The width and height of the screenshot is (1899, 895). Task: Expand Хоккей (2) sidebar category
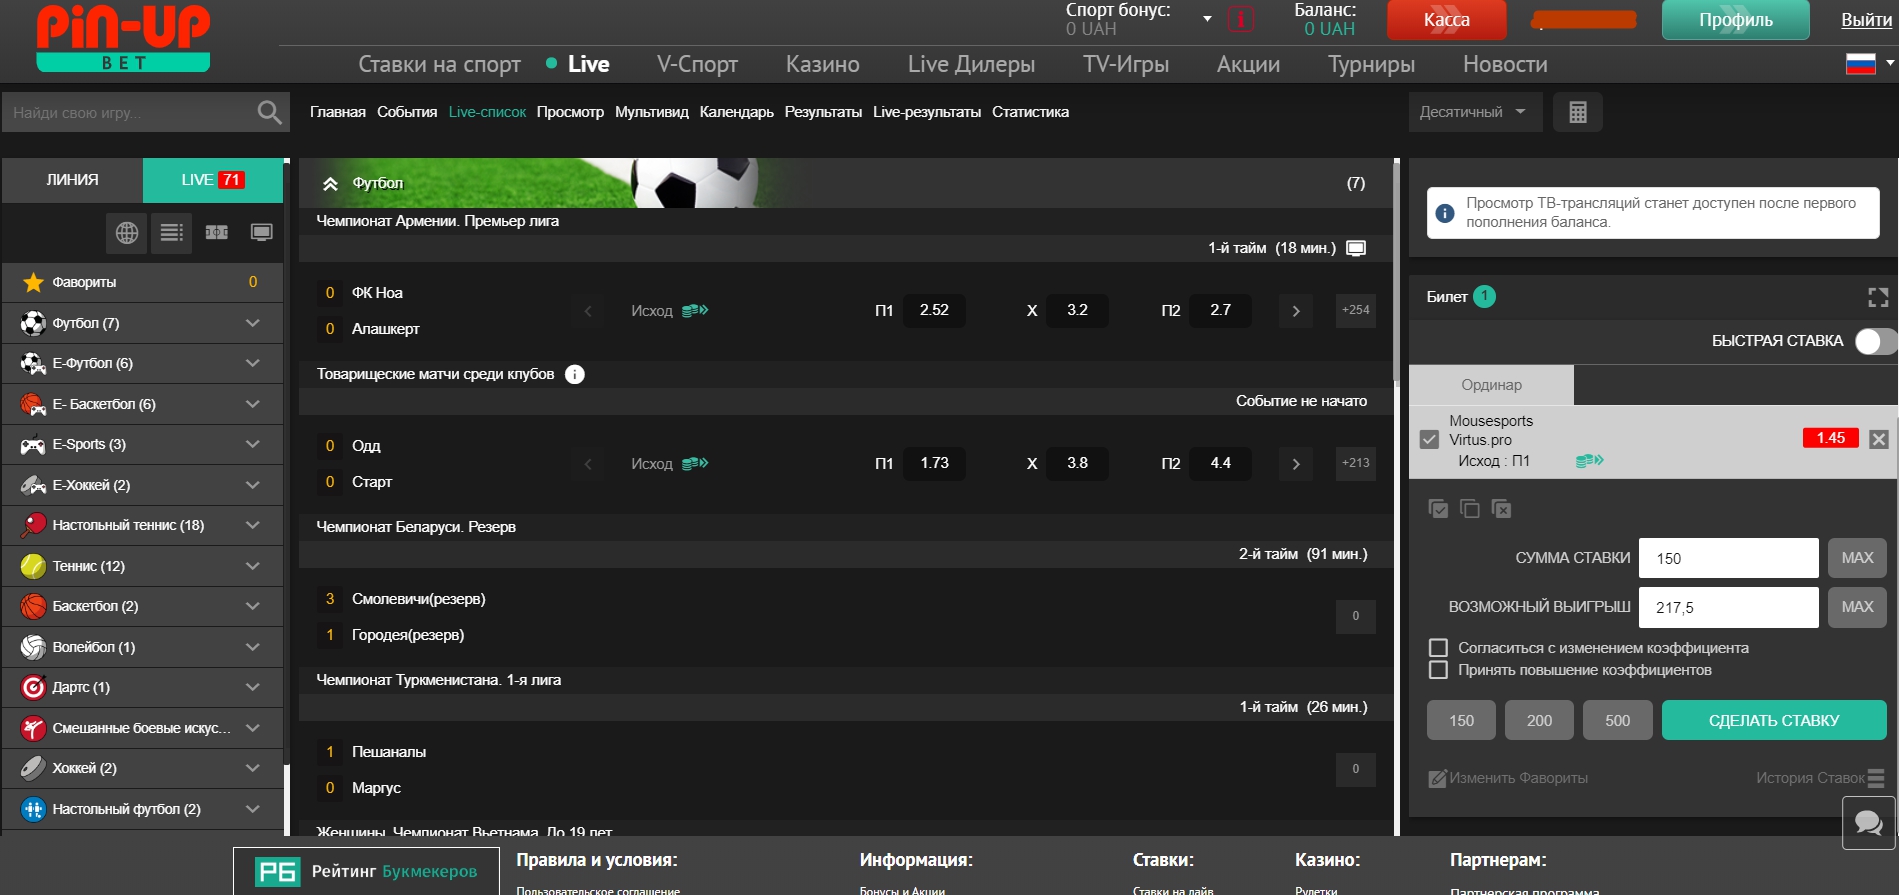[x=142, y=769]
